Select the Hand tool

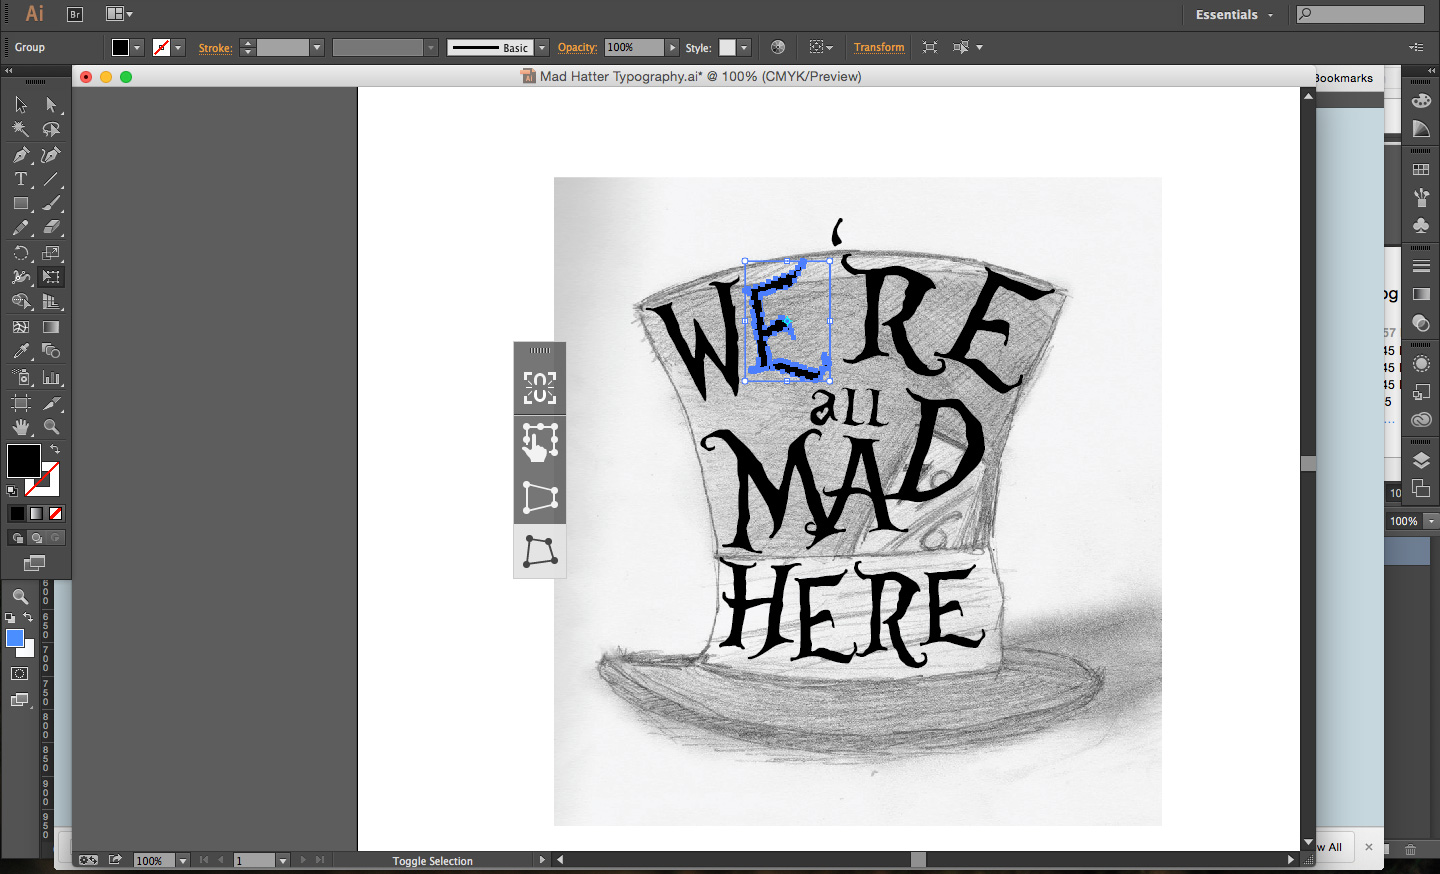21,427
